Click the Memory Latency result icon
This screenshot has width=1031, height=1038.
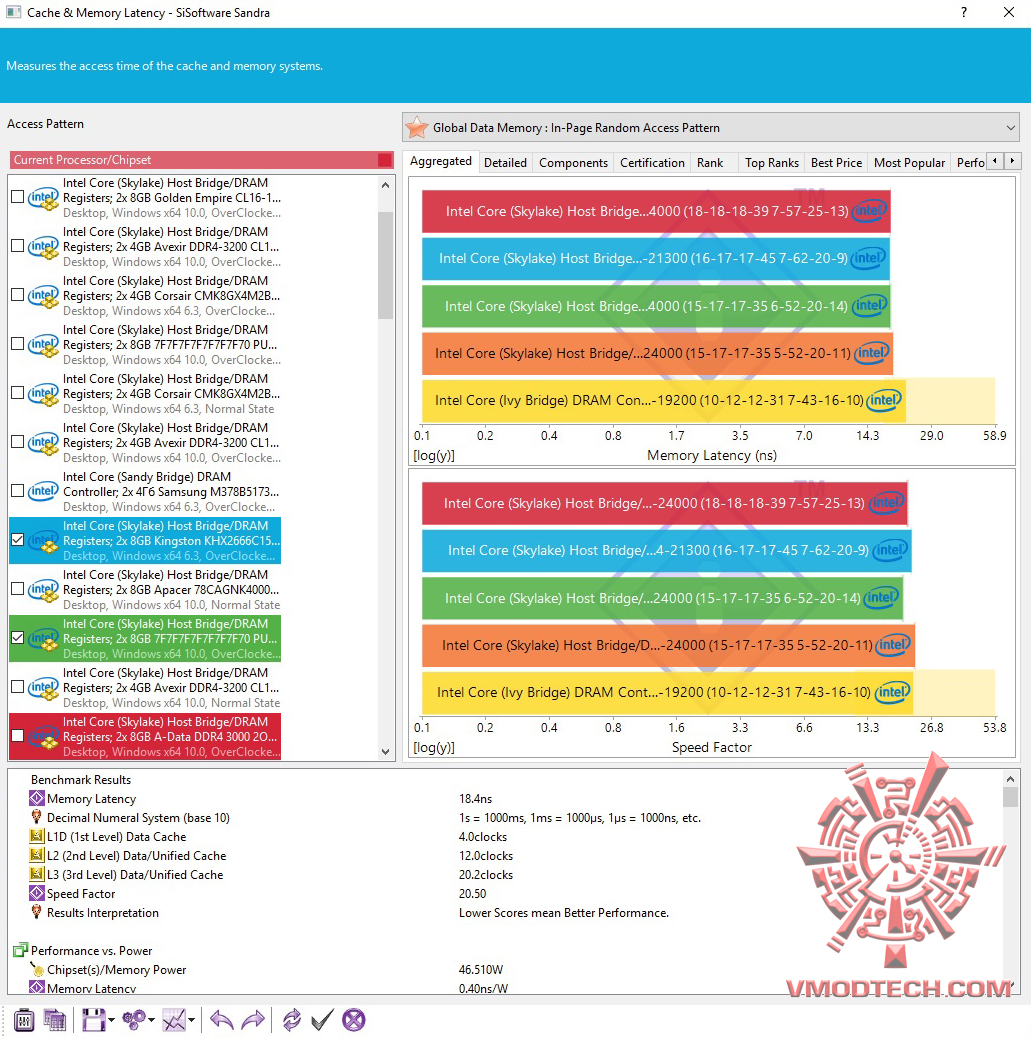[36, 798]
